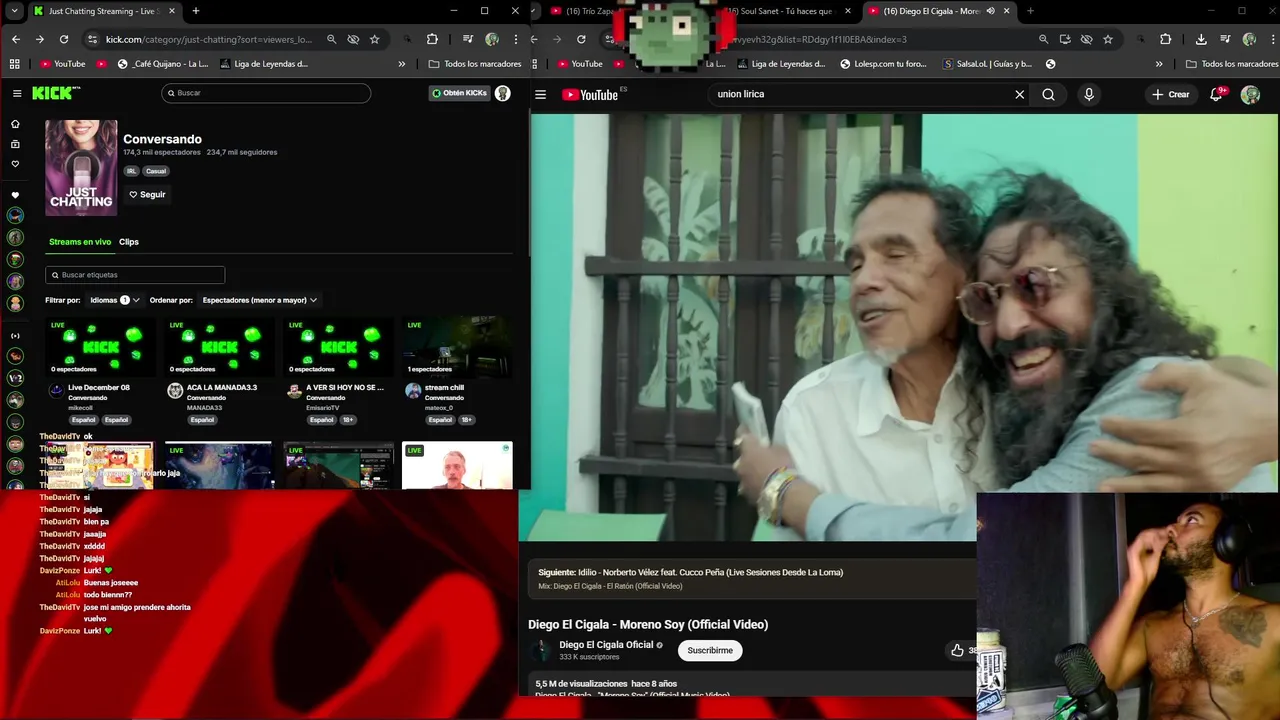Open YouTube account avatar
Image resolution: width=1280 pixels, height=720 pixels.
point(1250,95)
